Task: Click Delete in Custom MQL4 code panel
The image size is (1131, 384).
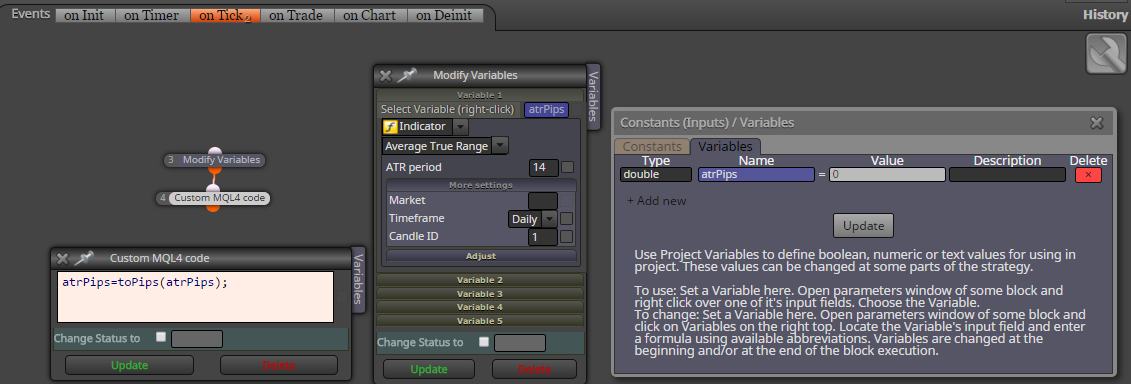Action: pos(278,365)
